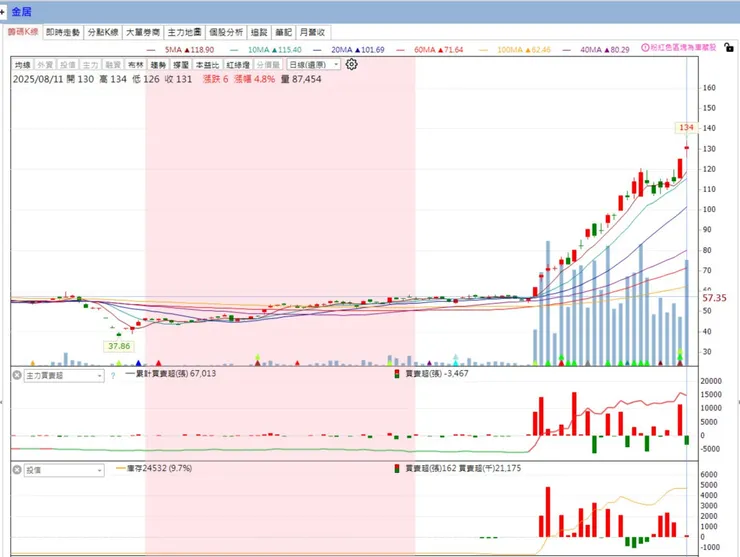The image size is (740, 557).
Task: Toggle the 撐壓 support-resistance button
Action: click(181, 65)
